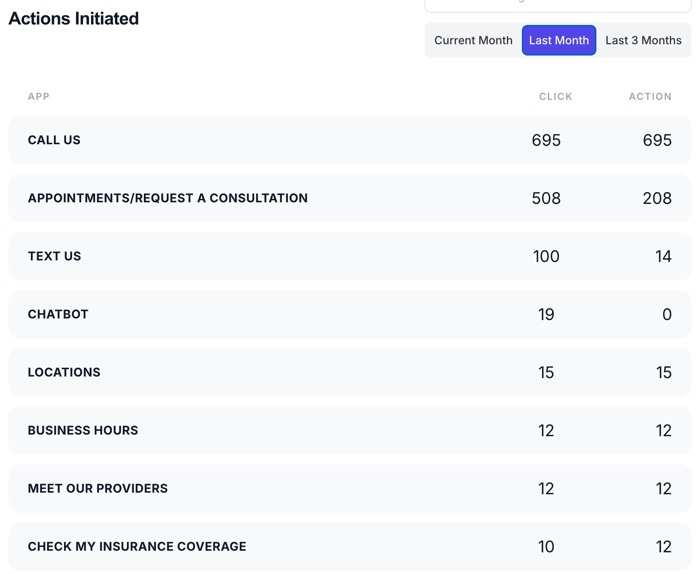
Task: Click the LOCATIONS action count 15
Action: 663,372
